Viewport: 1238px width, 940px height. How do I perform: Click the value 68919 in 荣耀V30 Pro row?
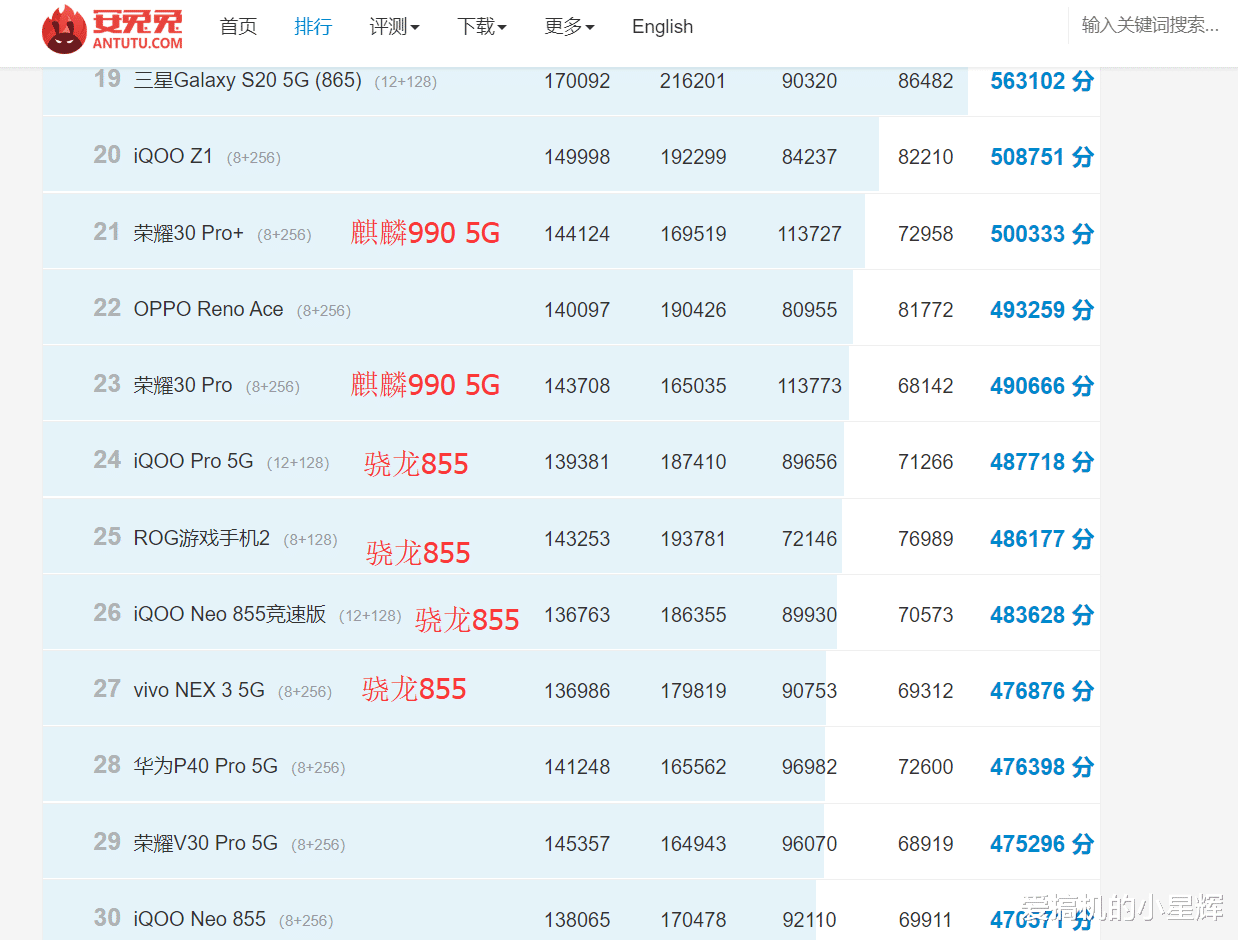pyautogui.click(x=926, y=844)
